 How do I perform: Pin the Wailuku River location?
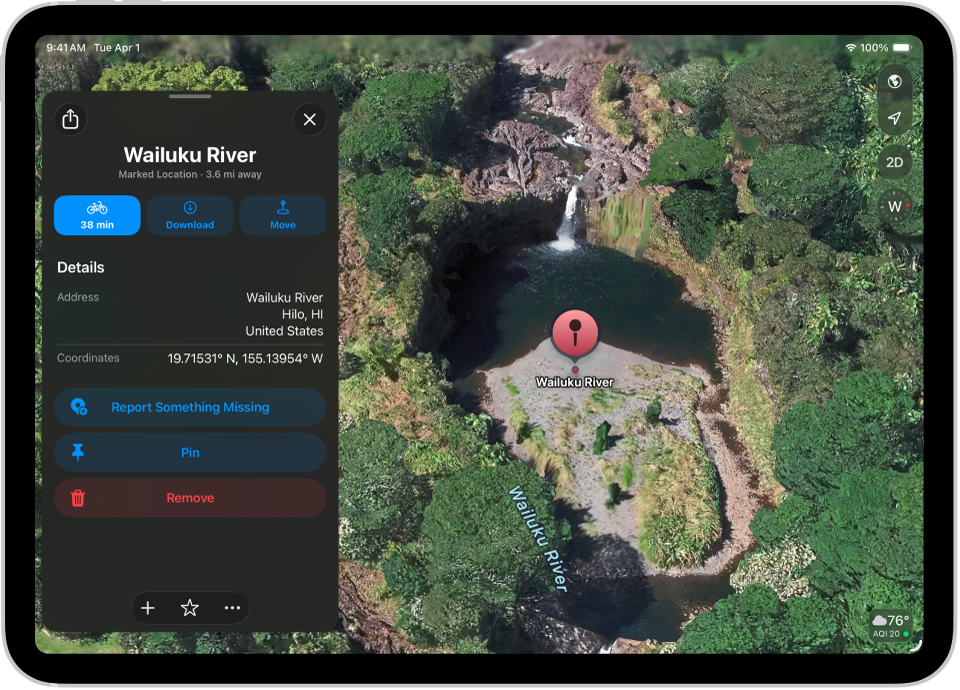[x=189, y=452]
